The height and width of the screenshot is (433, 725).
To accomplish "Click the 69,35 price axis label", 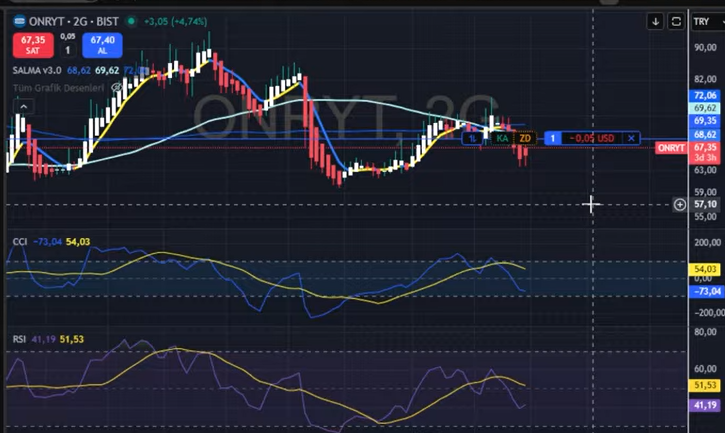I will coord(705,120).
